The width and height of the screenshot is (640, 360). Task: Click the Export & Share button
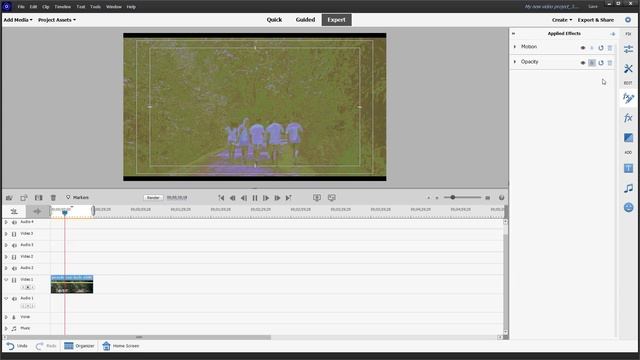(x=596, y=20)
